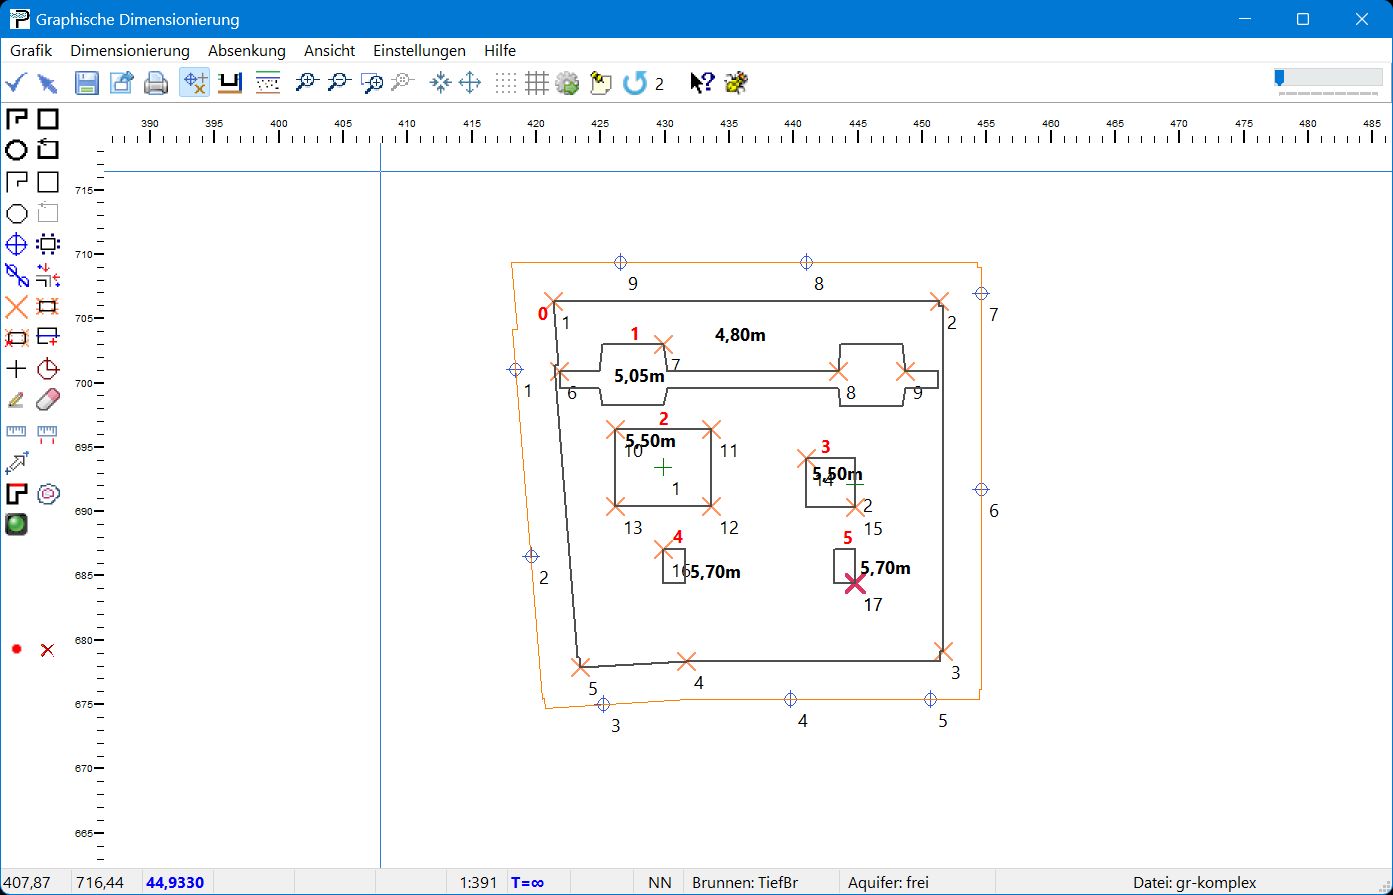
Task: Click the blue undo arrow icon
Action: [634, 83]
